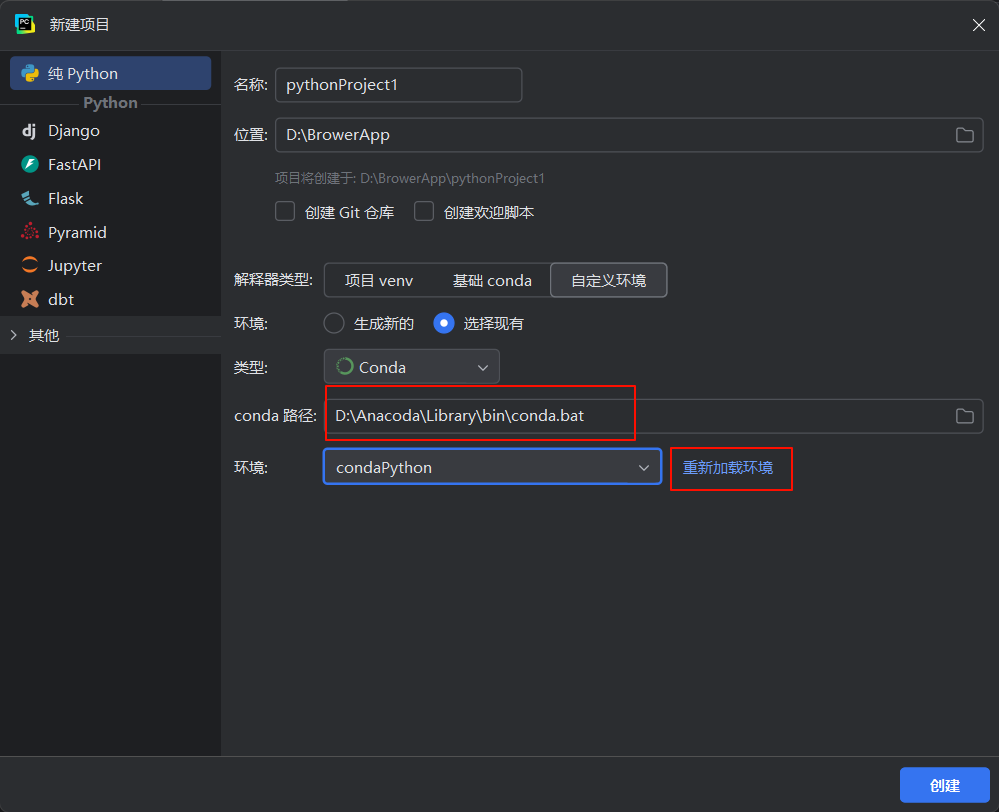Image resolution: width=999 pixels, height=812 pixels.
Task: Open the 类型 Conda dropdown
Action: pos(412,366)
